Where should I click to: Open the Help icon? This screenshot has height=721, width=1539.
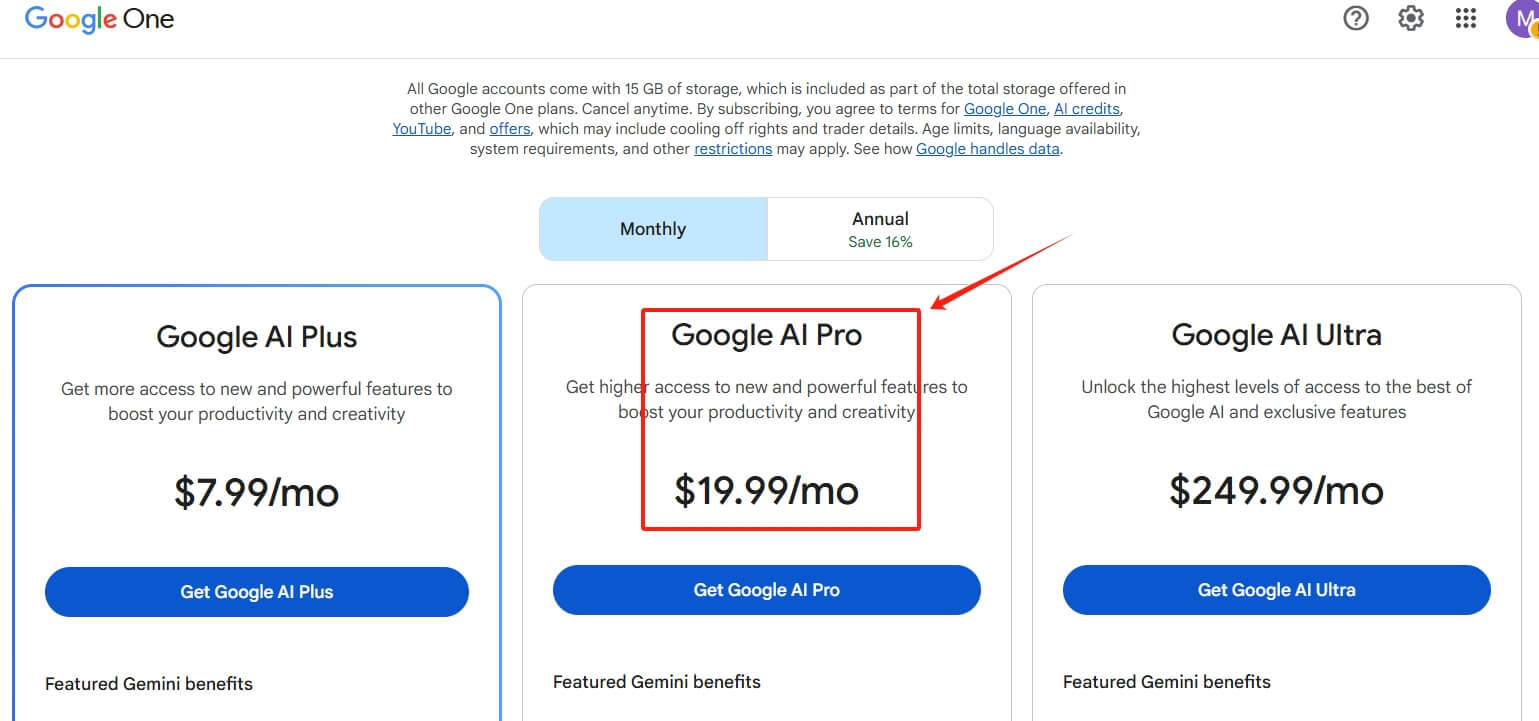[x=1355, y=18]
